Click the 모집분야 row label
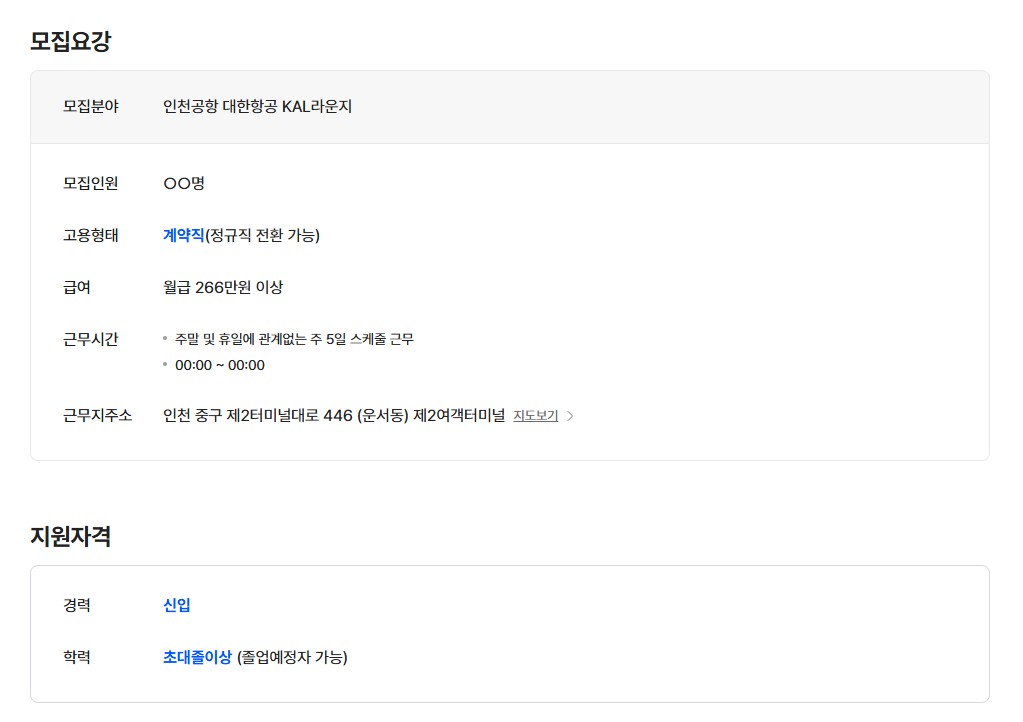 (x=91, y=106)
